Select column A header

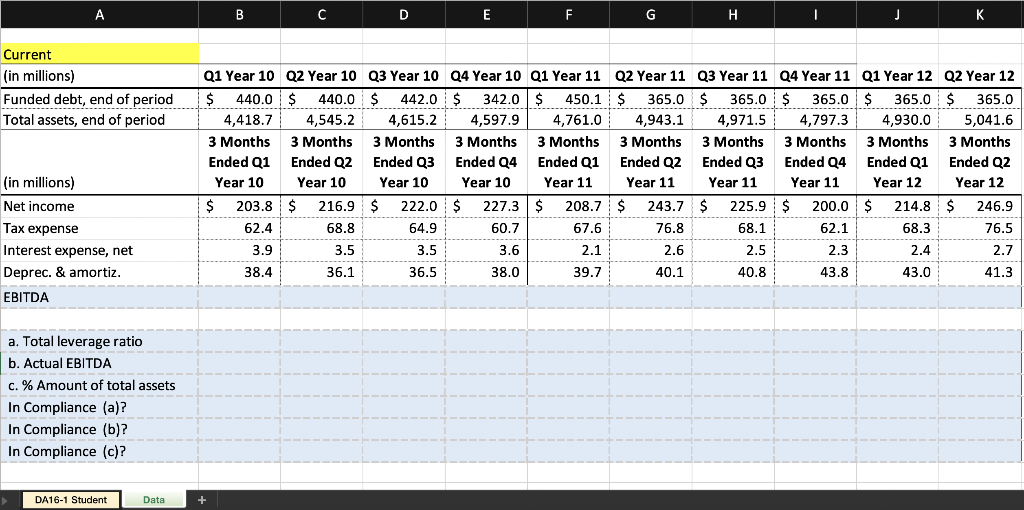[99, 14]
